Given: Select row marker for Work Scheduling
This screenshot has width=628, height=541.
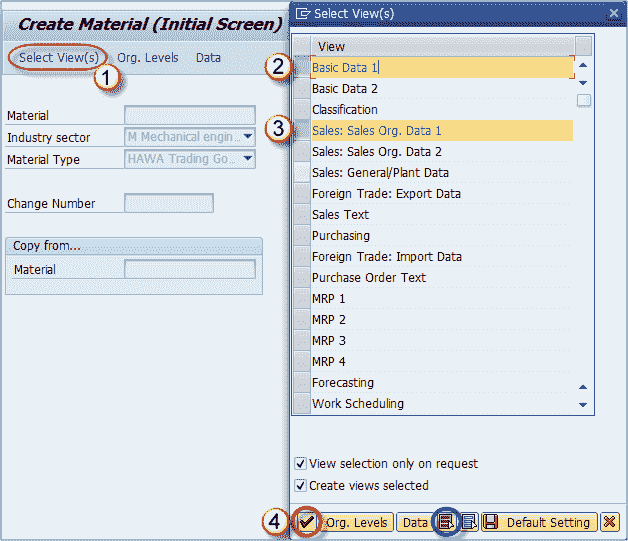Looking at the screenshot, I should (x=302, y=403).
